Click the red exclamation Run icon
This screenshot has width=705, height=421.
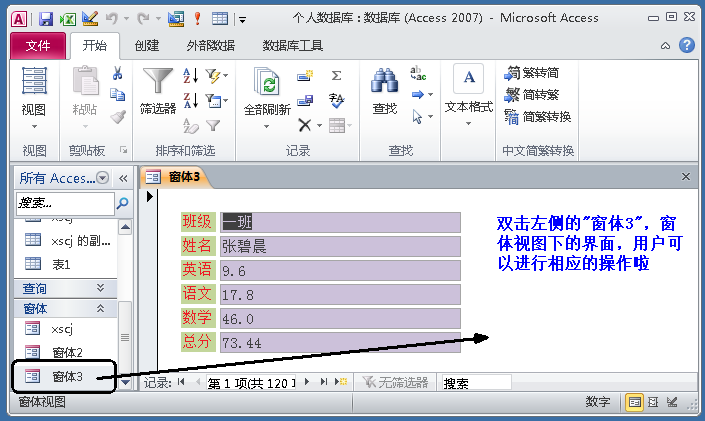point(197,18)
